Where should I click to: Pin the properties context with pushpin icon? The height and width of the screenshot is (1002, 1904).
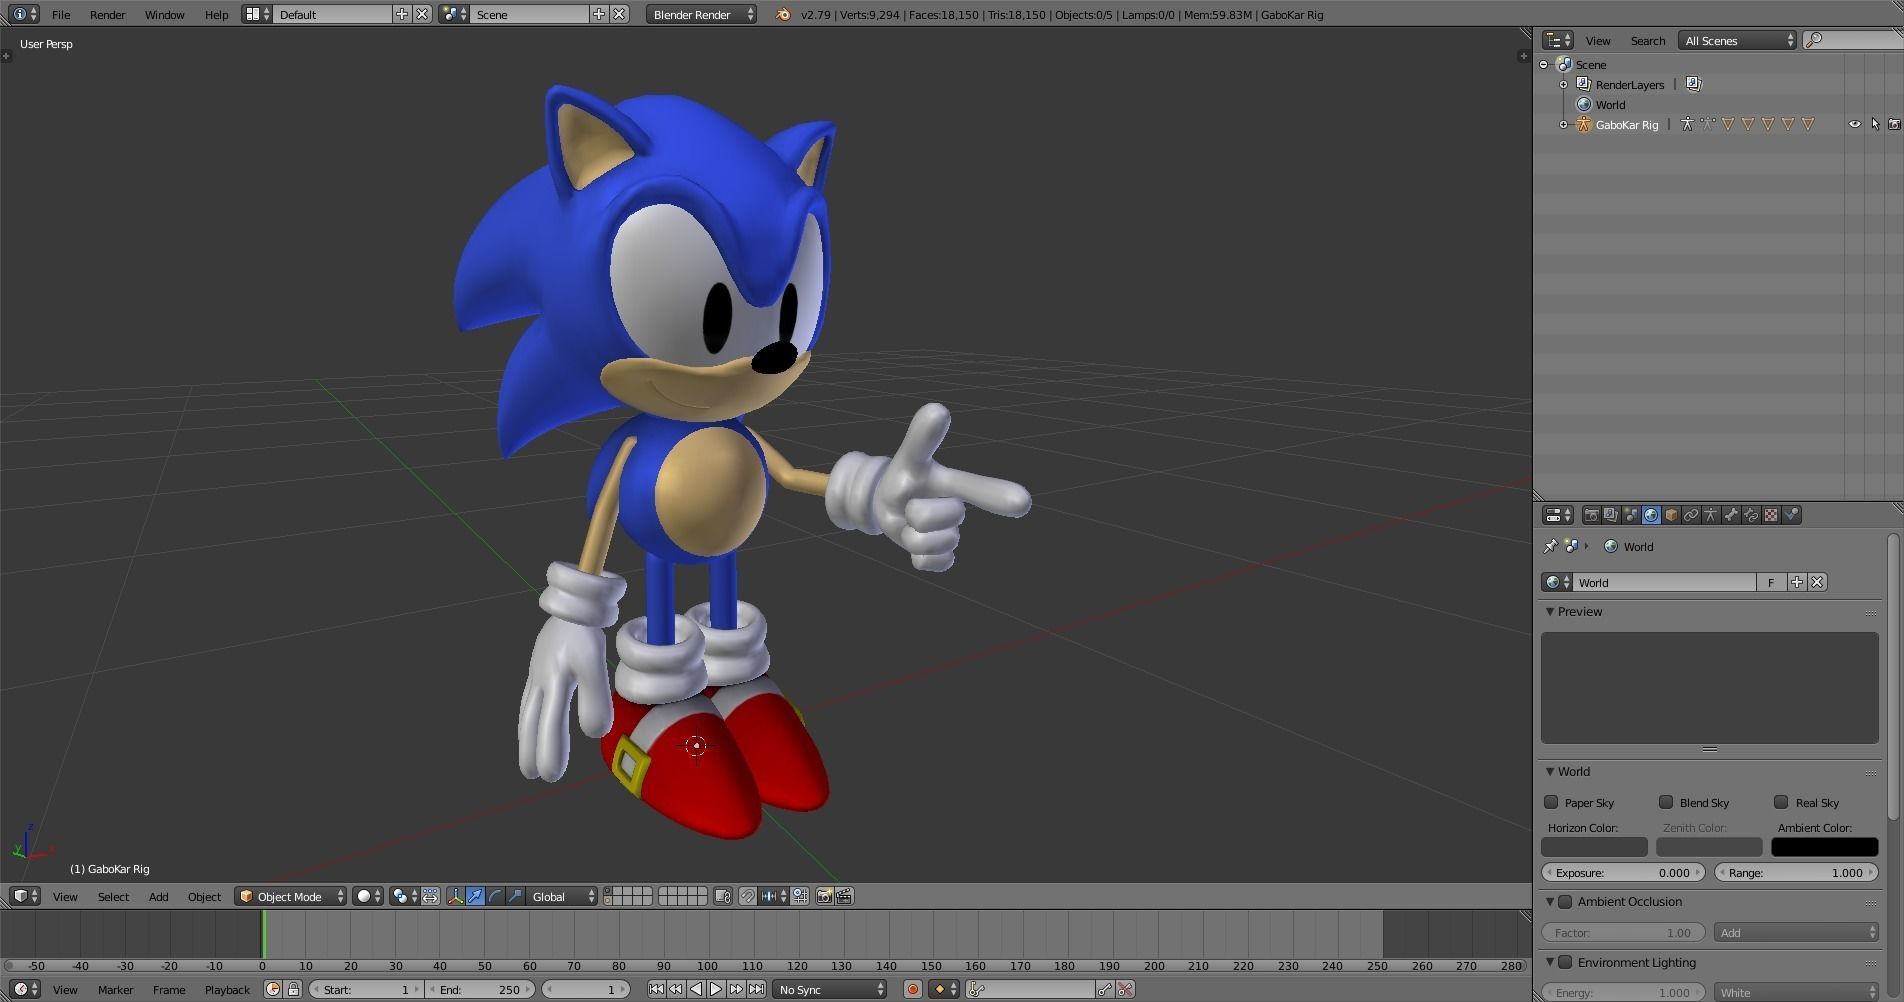1550,546
